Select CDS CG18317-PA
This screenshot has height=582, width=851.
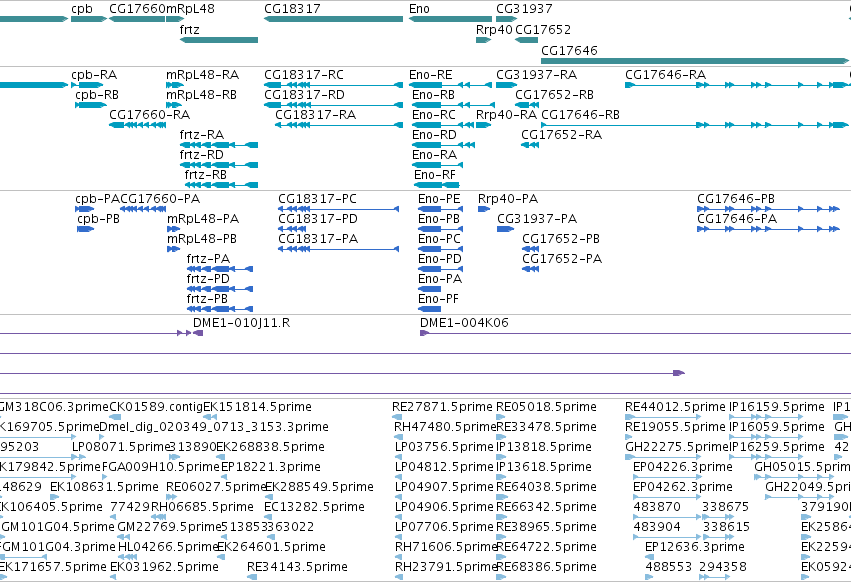(x=339, y=249)
